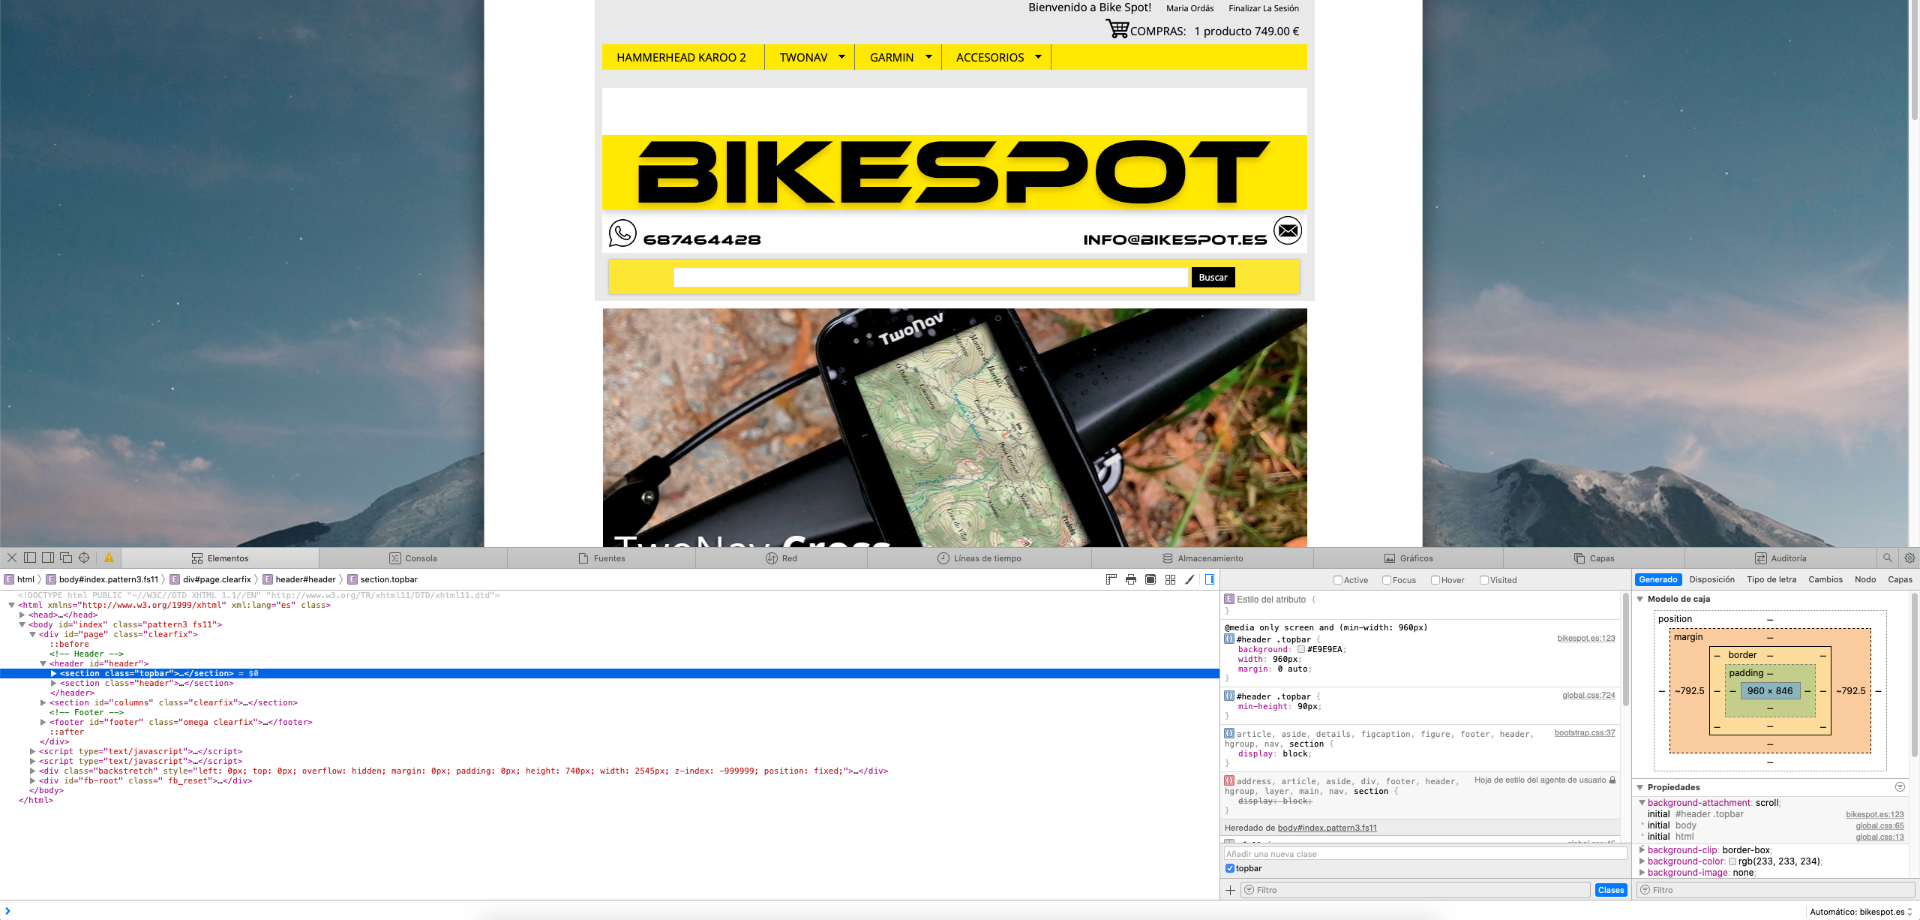The height and width of the screenshot is (920, 1920).
Task: Toggle the rulers icon in inspector
Action: click(1111, 580)
